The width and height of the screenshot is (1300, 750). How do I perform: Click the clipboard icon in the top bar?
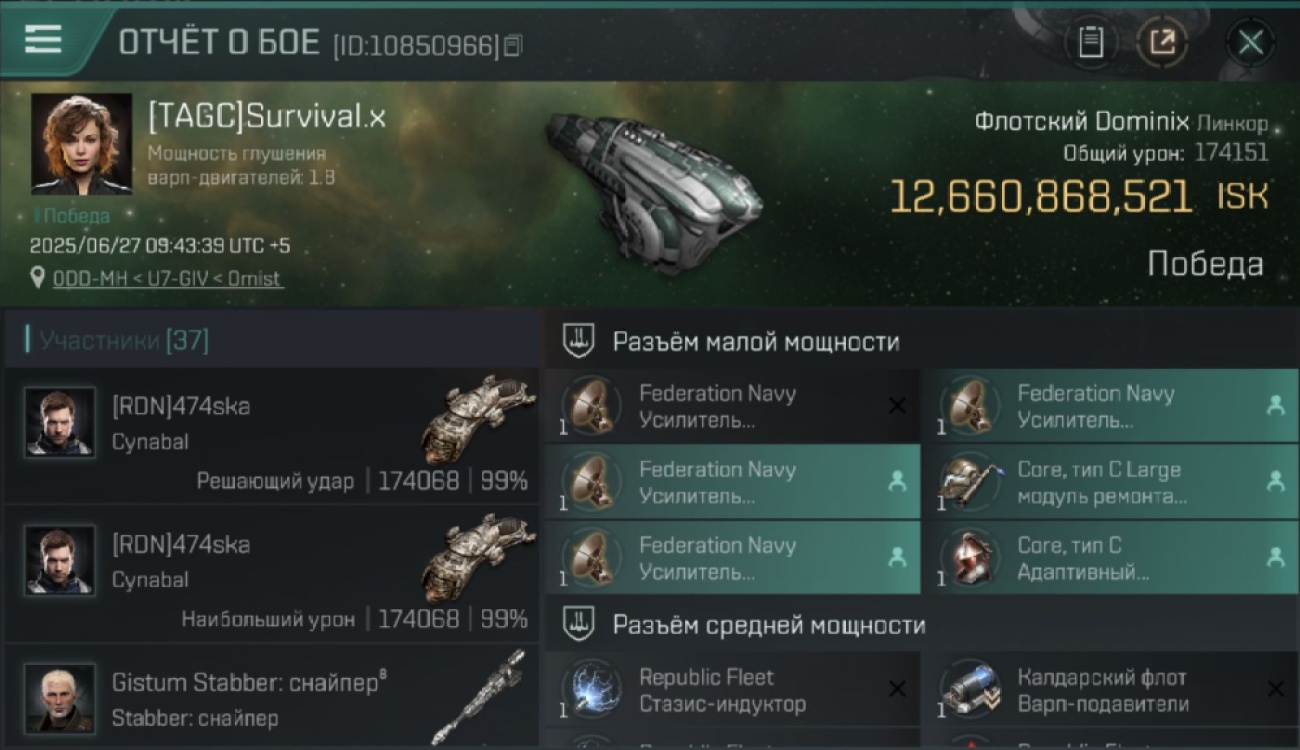pos(1091,43)
